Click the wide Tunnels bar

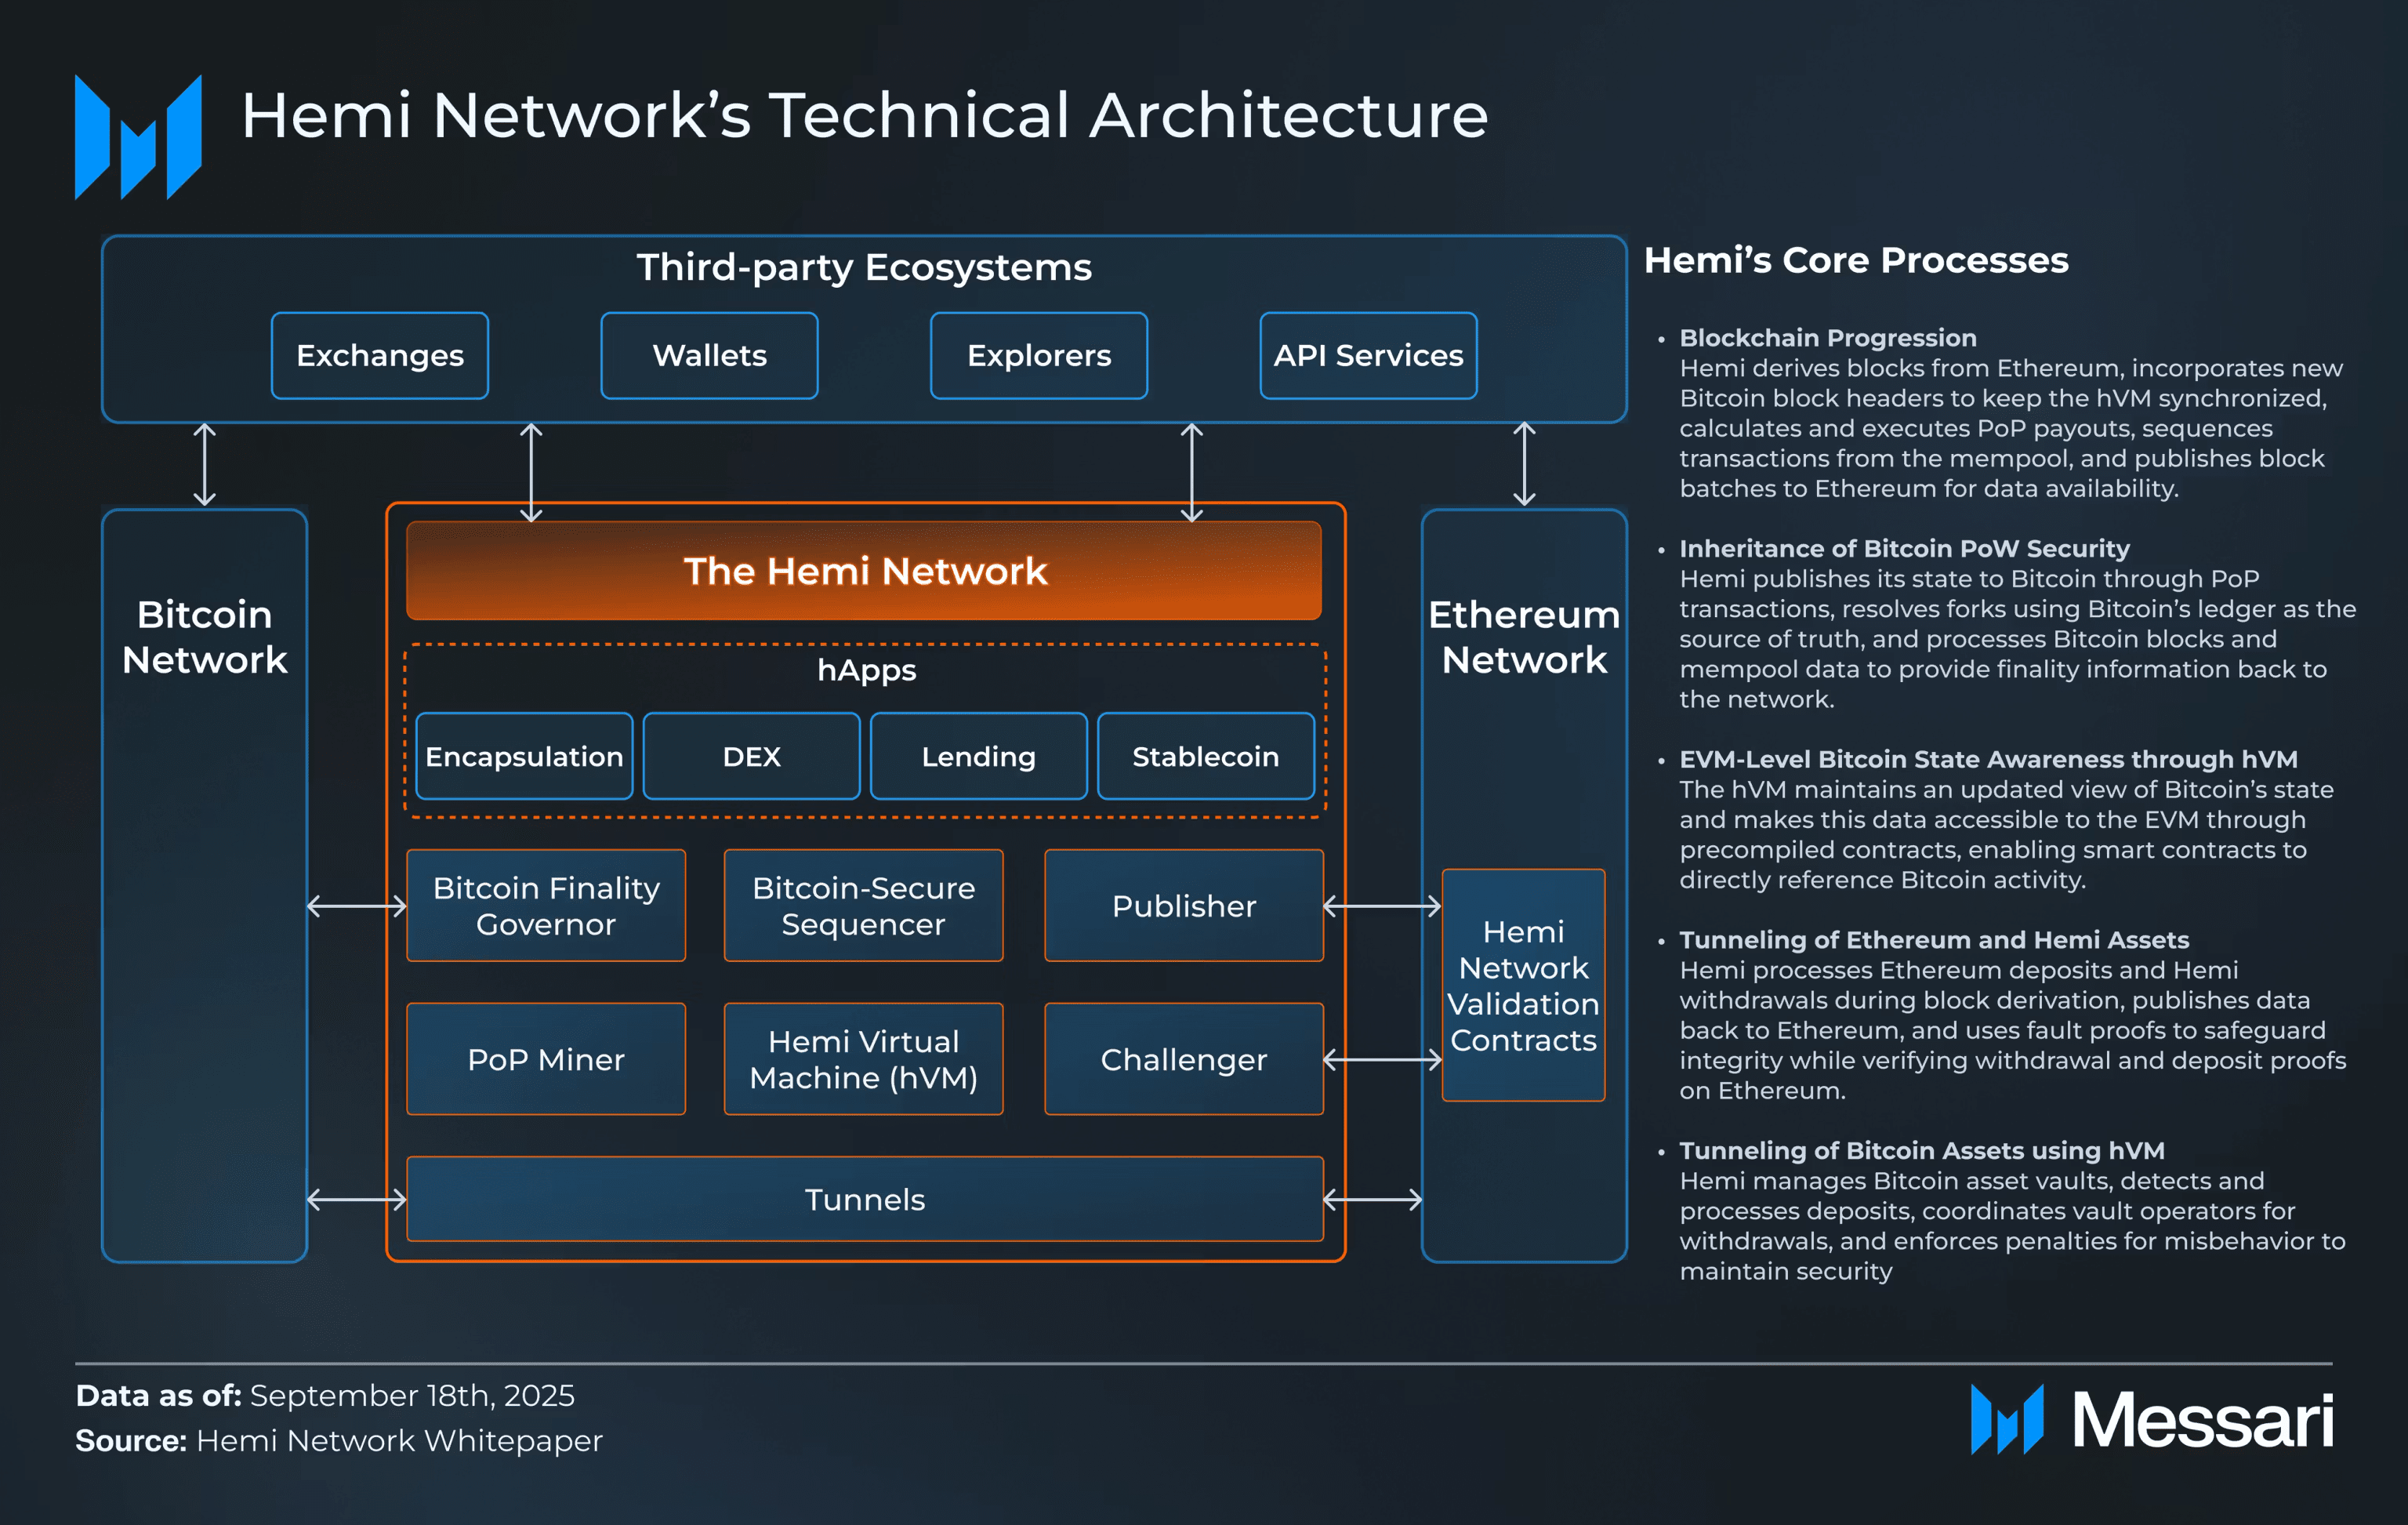864,1199
